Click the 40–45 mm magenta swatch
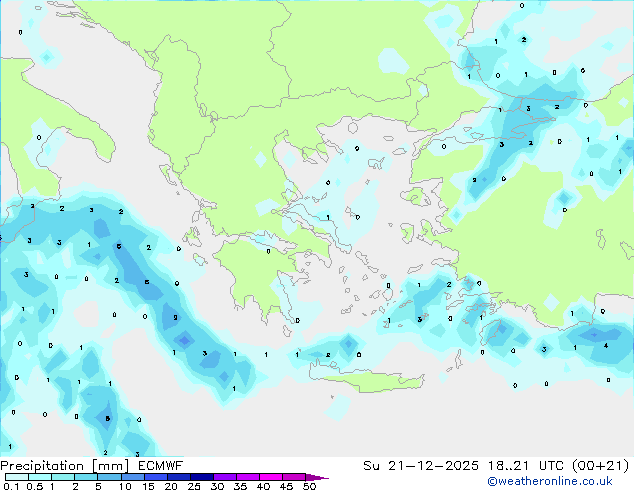Screen dimensions: 634x490 click(271, 477)
